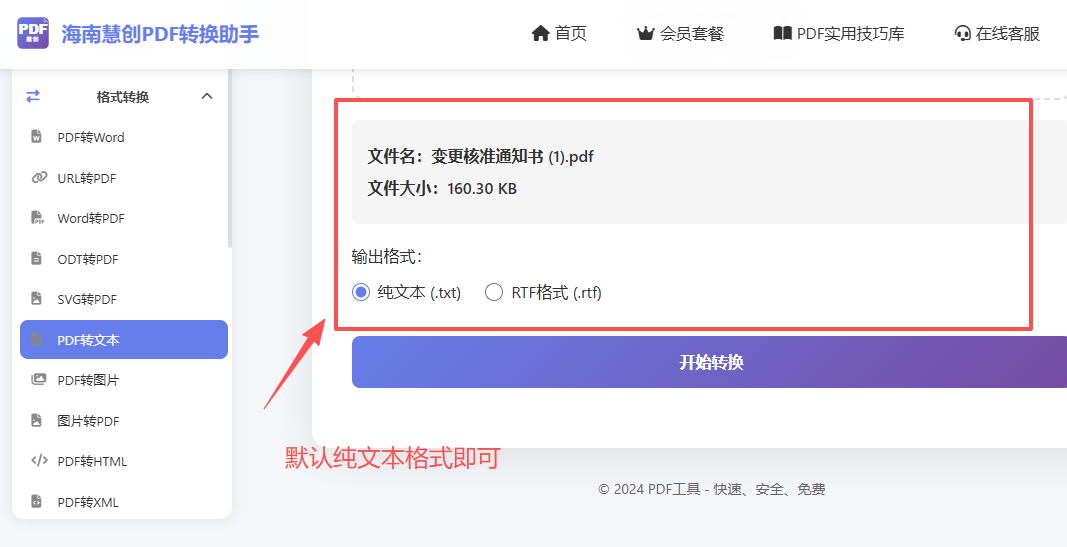Choose Word转PDF in the sidebar
Viewport: 1067px width, 547px height.
tap(124, 218)
